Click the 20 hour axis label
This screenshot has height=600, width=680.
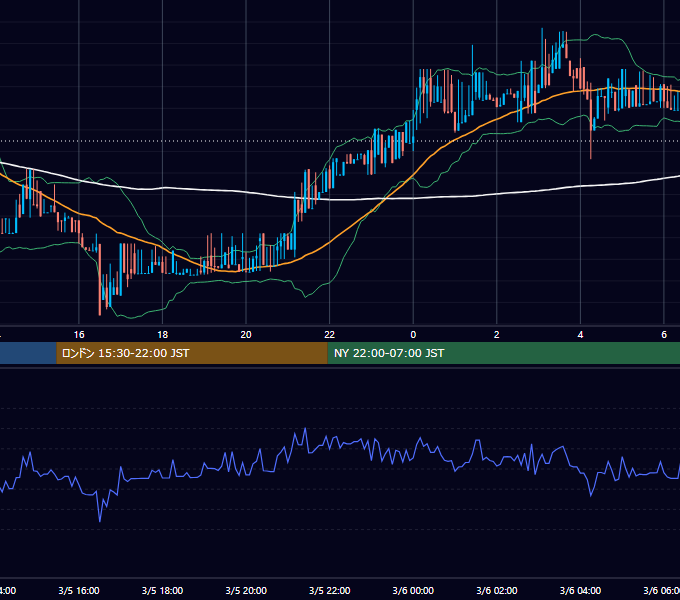click(246, 335)
